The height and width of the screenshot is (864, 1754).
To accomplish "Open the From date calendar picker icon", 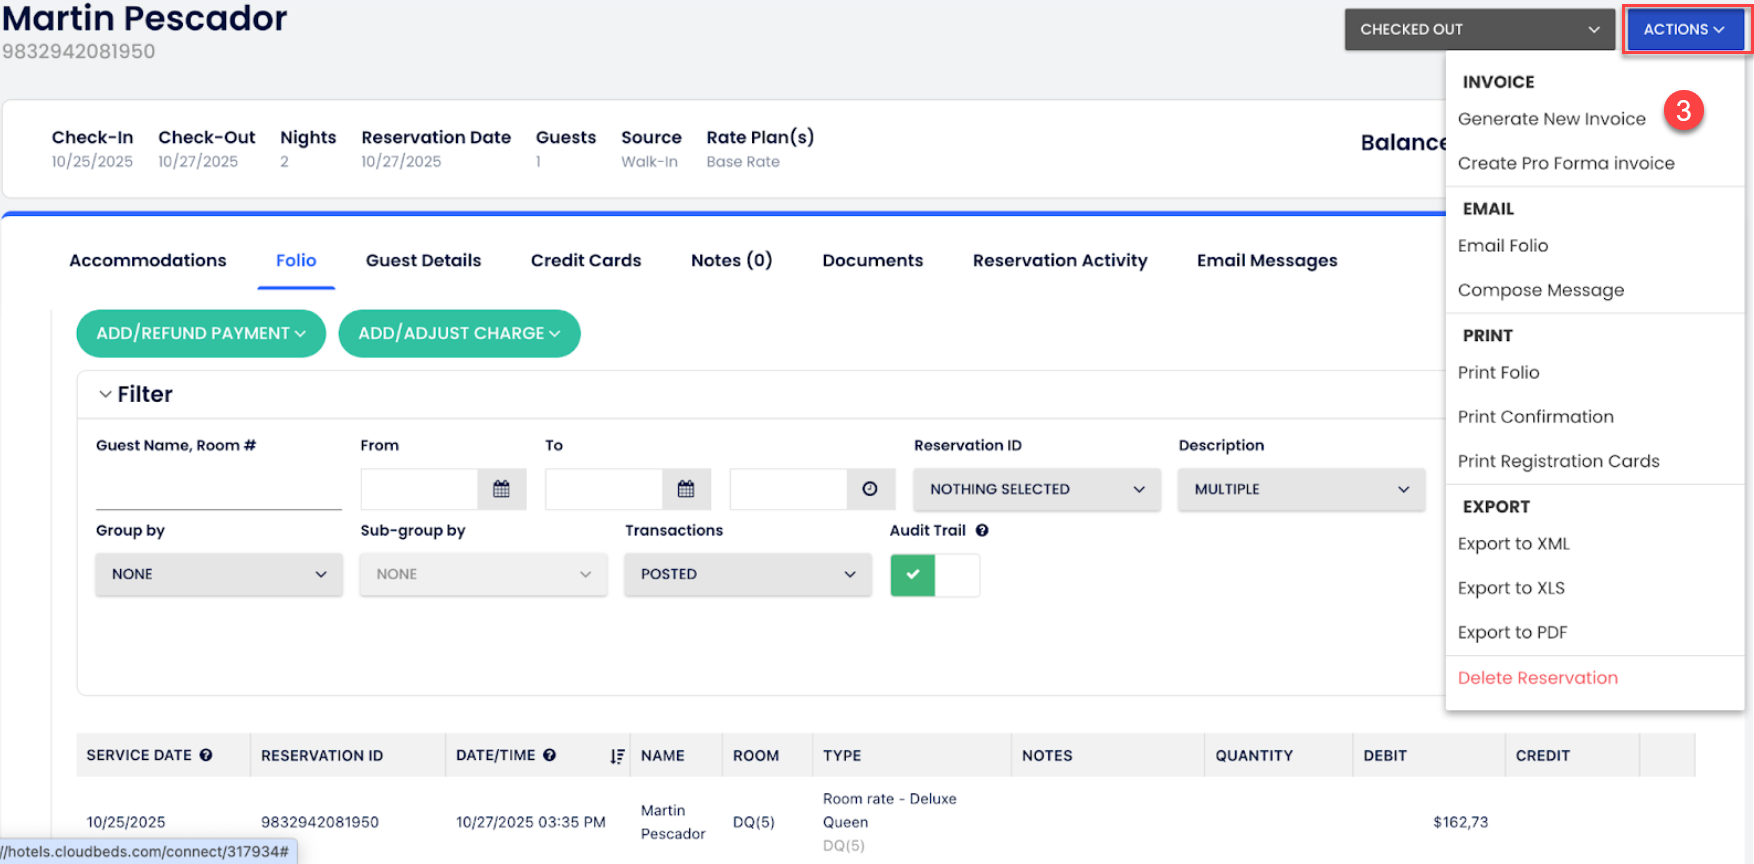I will [501, 489].
